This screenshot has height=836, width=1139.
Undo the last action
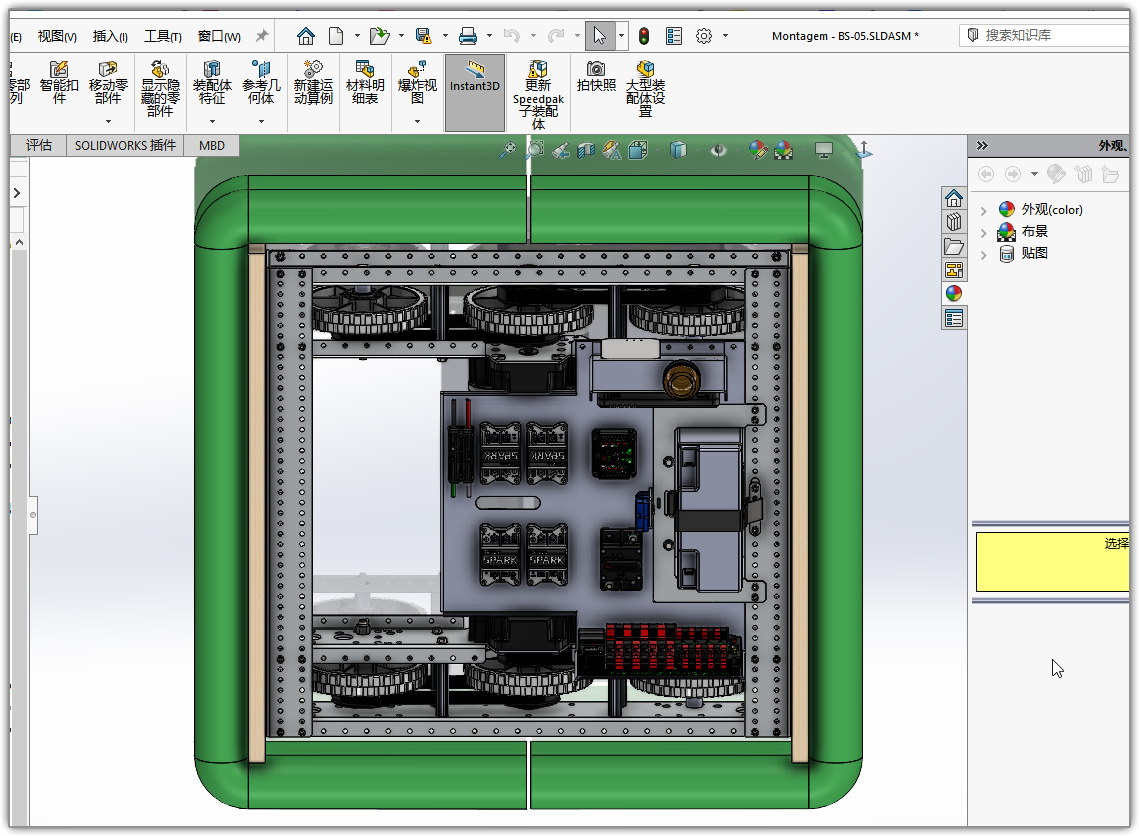(x=511, y=36)
